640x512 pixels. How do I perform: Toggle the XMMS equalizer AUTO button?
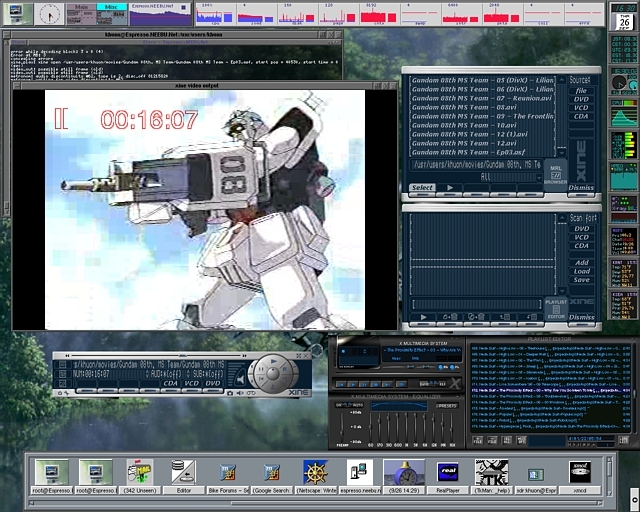358,405
